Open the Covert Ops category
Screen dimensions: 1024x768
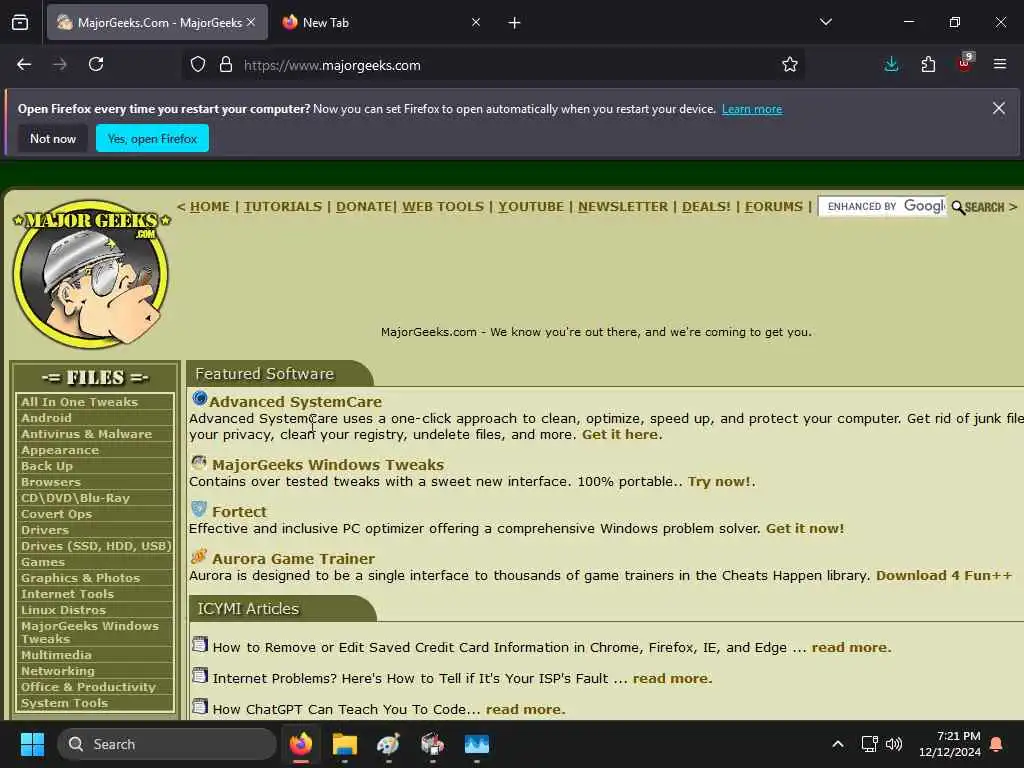point(56,514)
